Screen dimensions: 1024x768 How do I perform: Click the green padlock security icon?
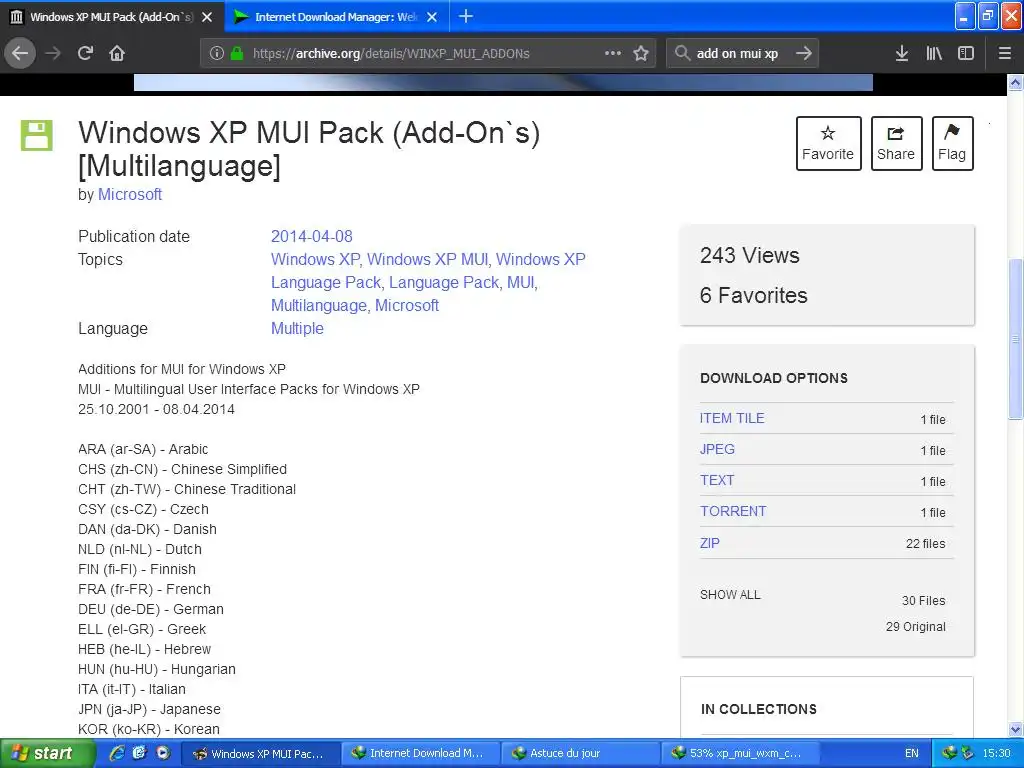[237, 54]
